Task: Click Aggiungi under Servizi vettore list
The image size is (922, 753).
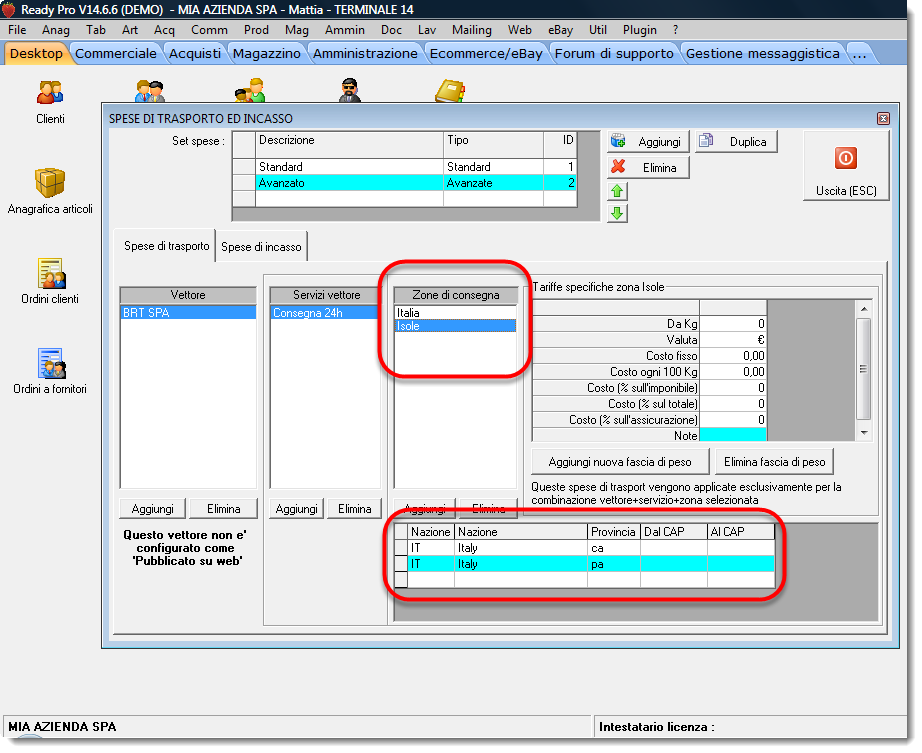Action: click(x=296, y=508)
